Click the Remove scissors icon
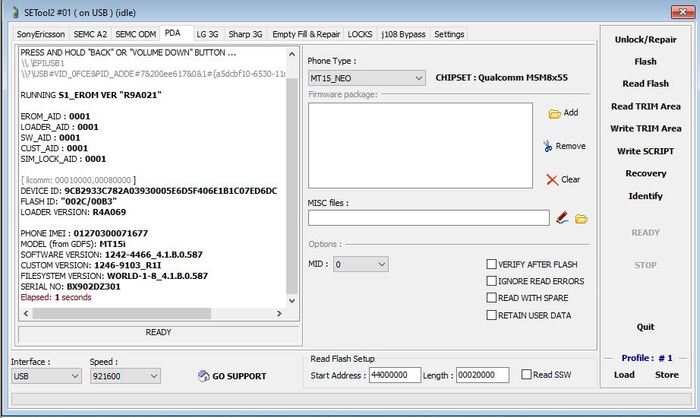This screenshot has height=418, width=700. (548, 146)
